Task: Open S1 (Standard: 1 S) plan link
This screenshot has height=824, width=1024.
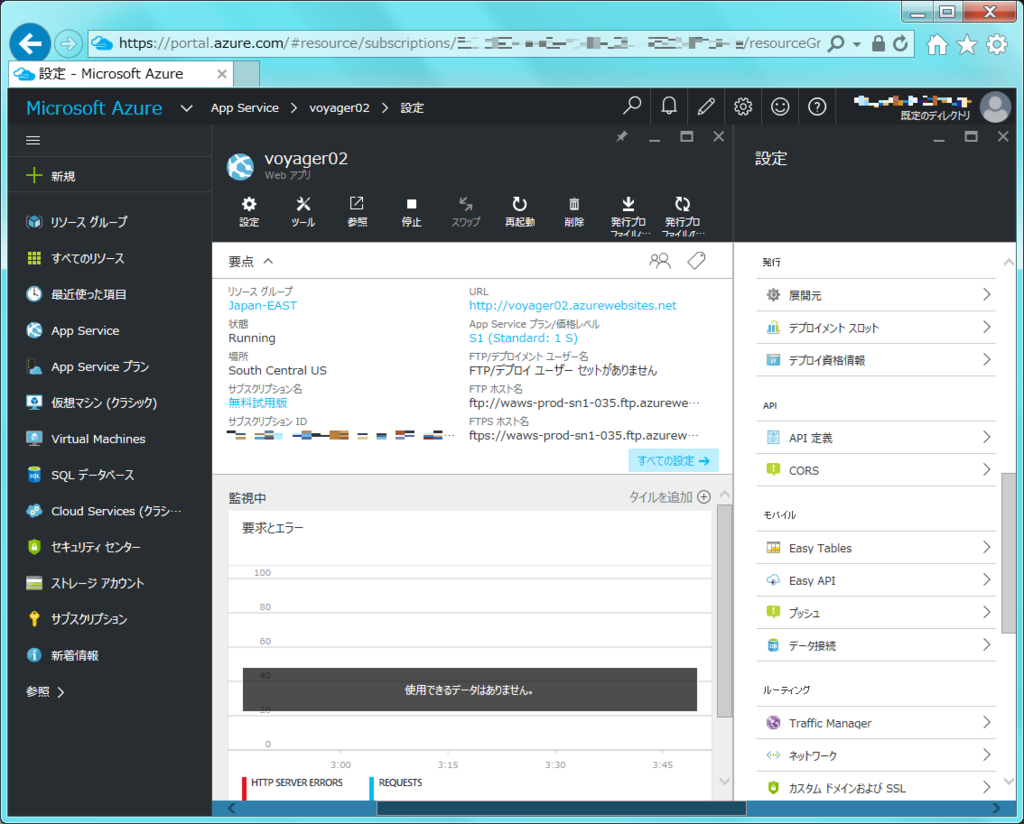Action: click(x=523, y=338)
